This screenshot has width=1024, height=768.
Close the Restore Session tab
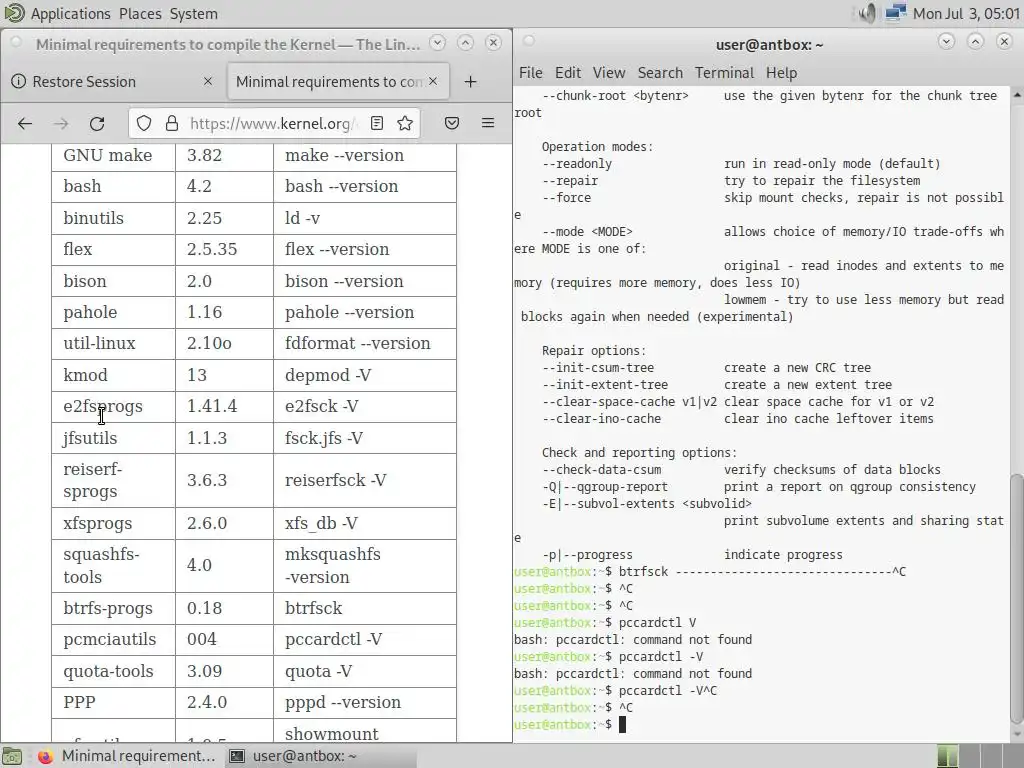[x=208, y=82]
